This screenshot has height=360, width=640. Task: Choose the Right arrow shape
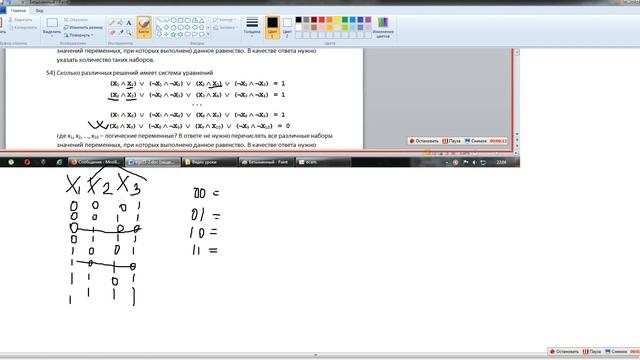pyautogui.click(x=188, y=27)
